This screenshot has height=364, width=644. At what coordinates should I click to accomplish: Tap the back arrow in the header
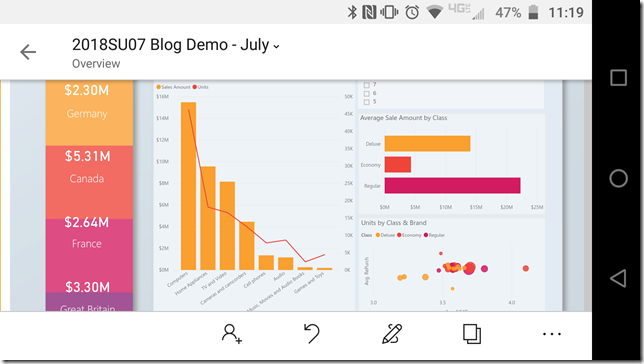click(28, 52)
